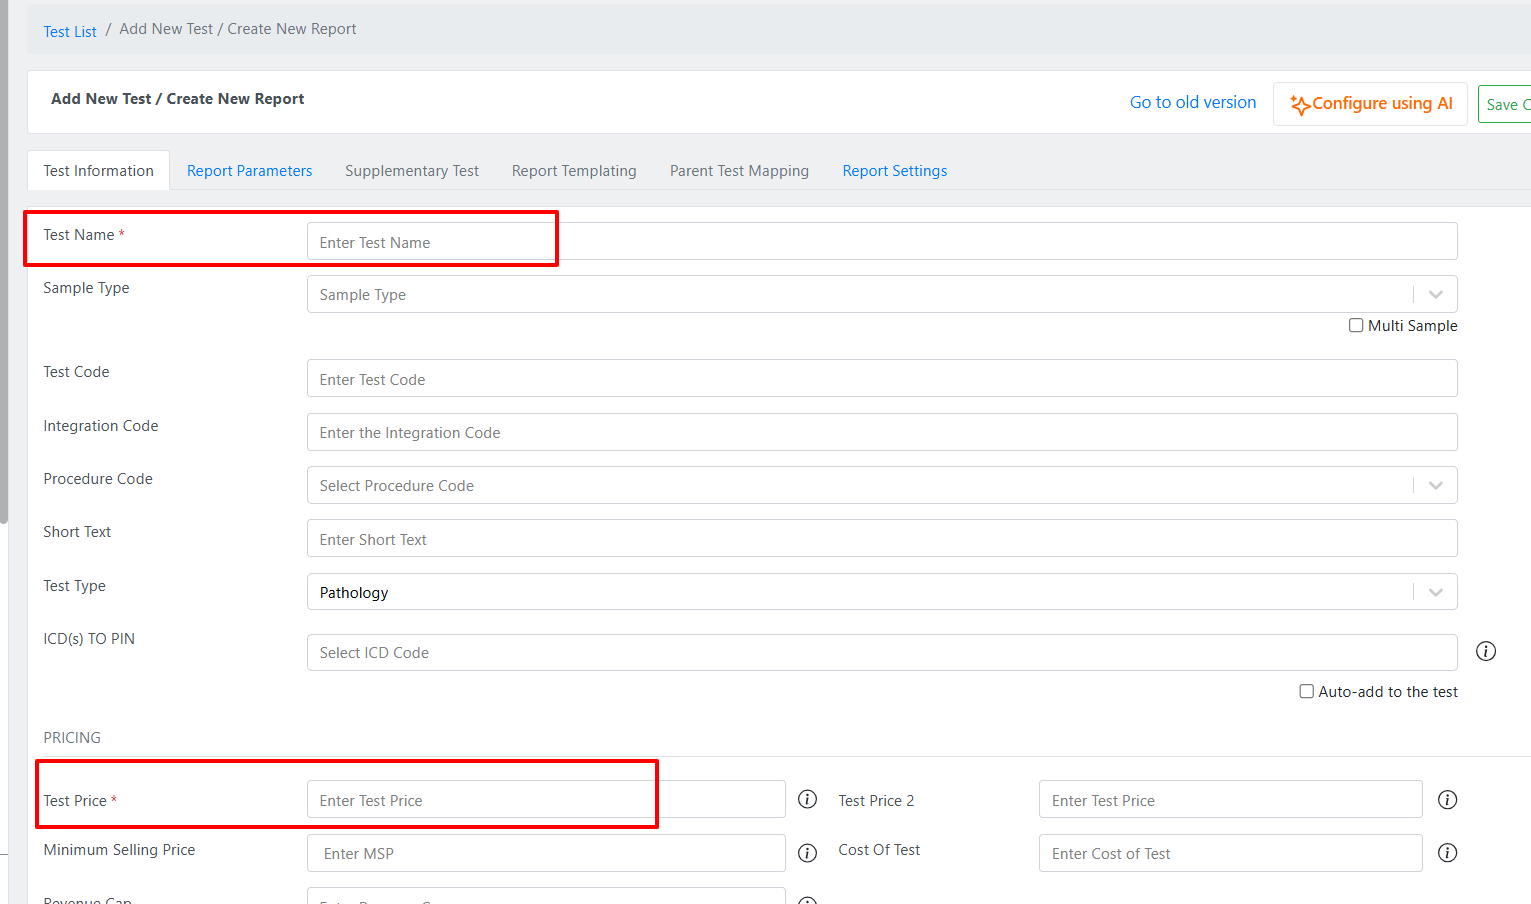Switch to the Report Parameters tab
1531x904 pixels.
pos(249,171)
